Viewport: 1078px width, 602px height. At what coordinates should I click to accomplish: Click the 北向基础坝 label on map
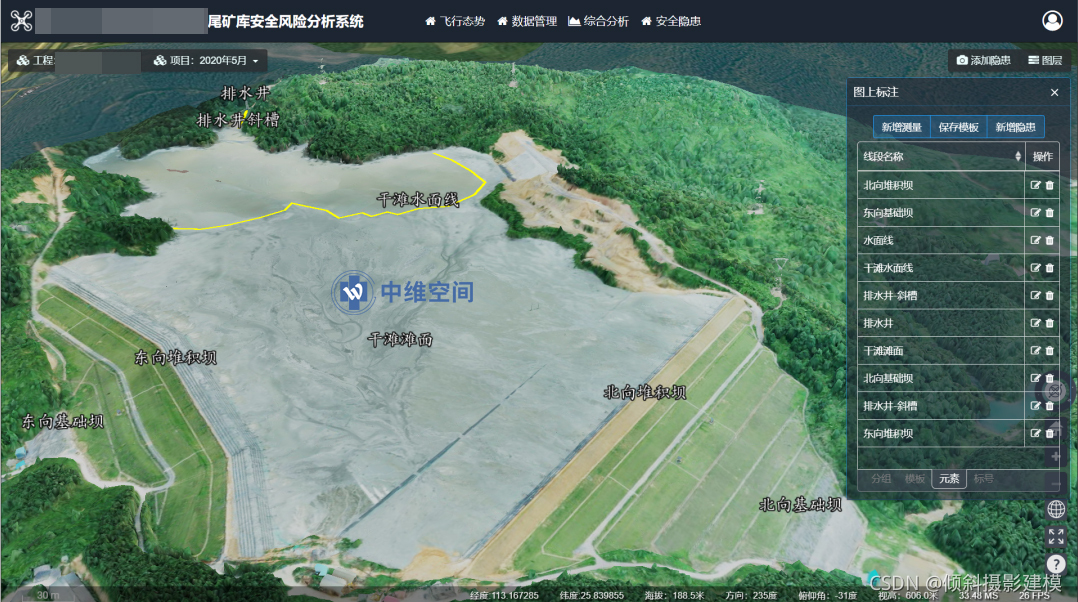800,504
